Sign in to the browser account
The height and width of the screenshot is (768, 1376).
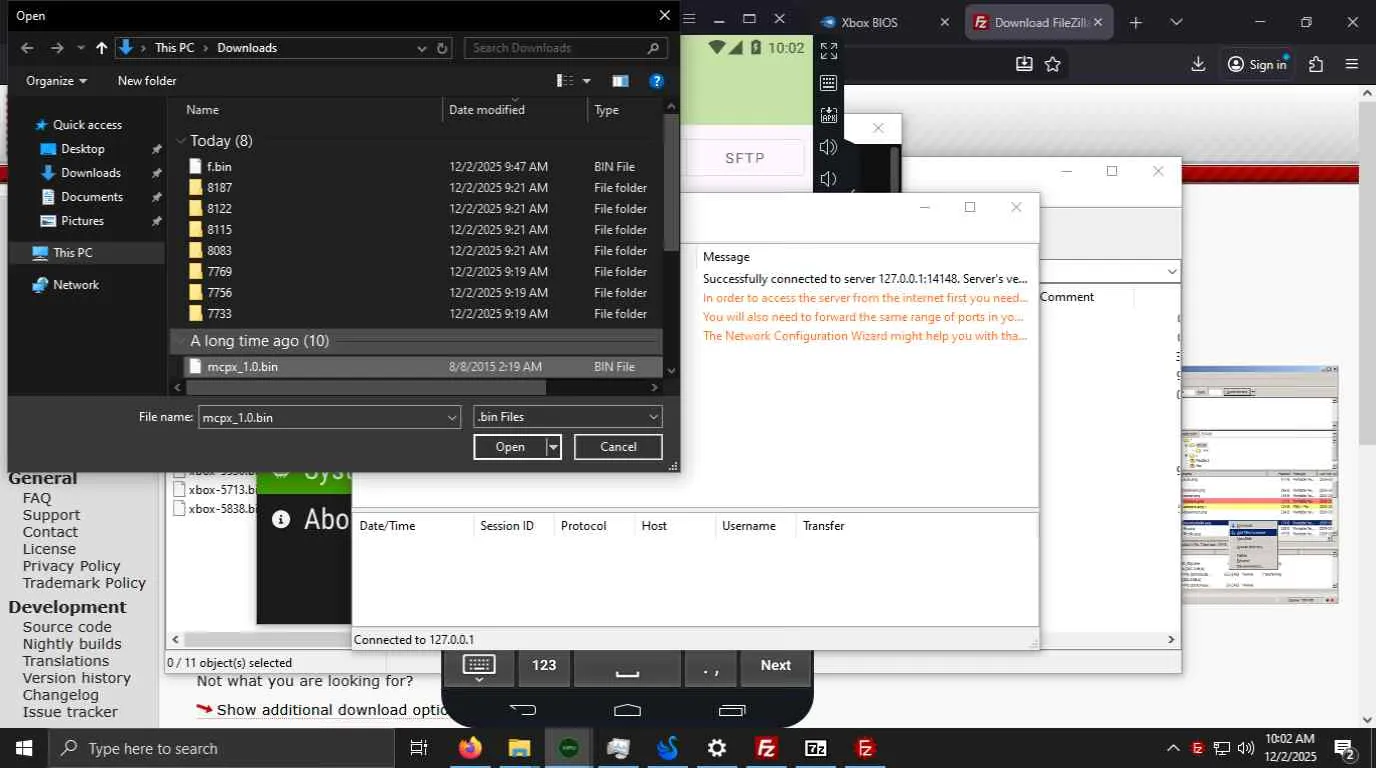pyautogui.click(x=1257, y=64)
